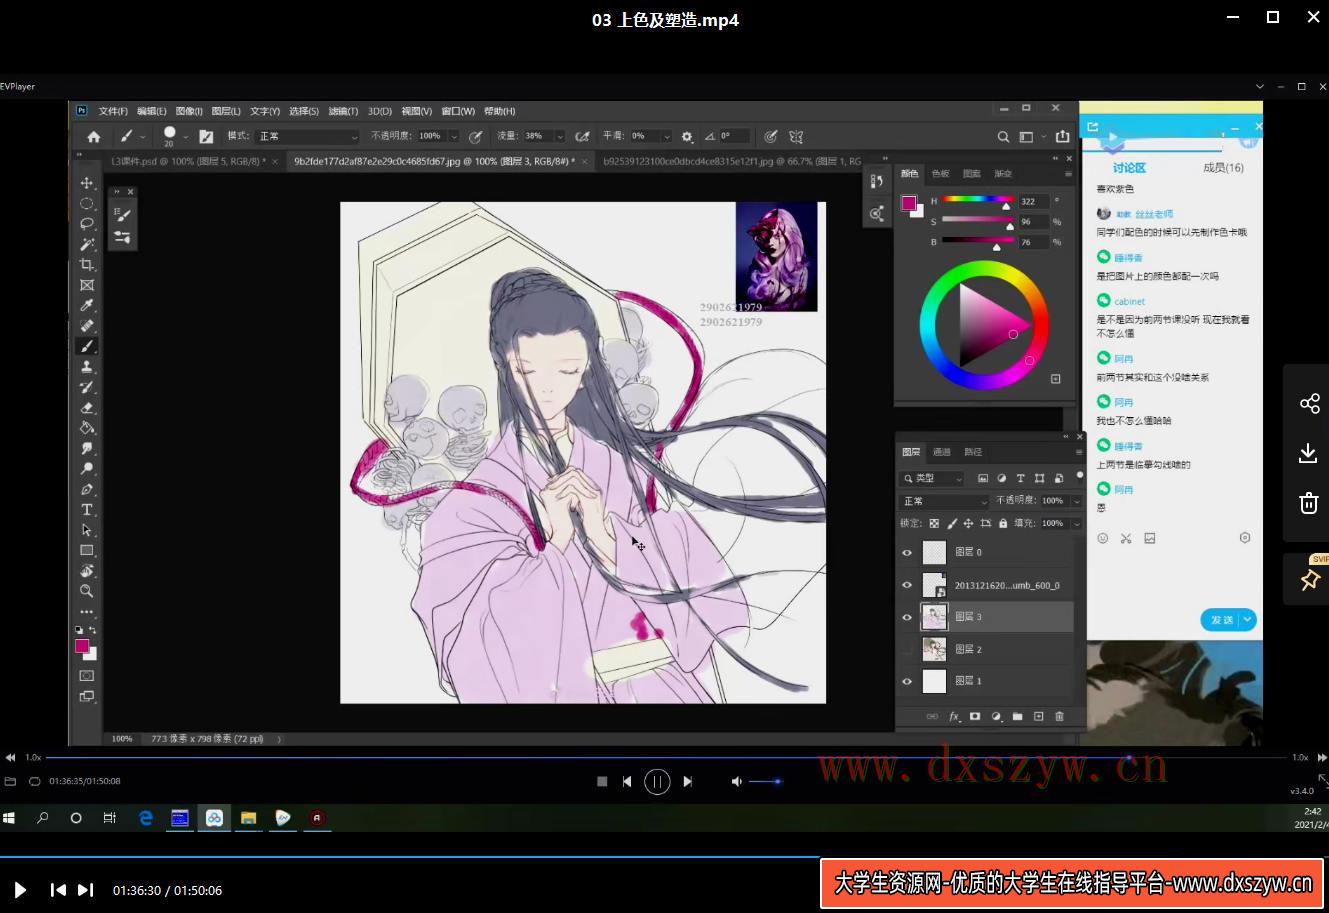Image resolution: width=1329 pixels, height=913 pixels.
Task: Open brush settings gear in options bar
Action: click(x=687, y=136)
